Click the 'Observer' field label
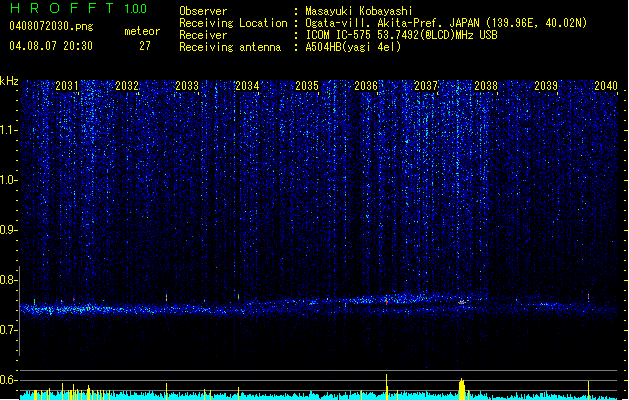Image resolution: width=629 pixels, height=400 pixels. coord(203,11)
